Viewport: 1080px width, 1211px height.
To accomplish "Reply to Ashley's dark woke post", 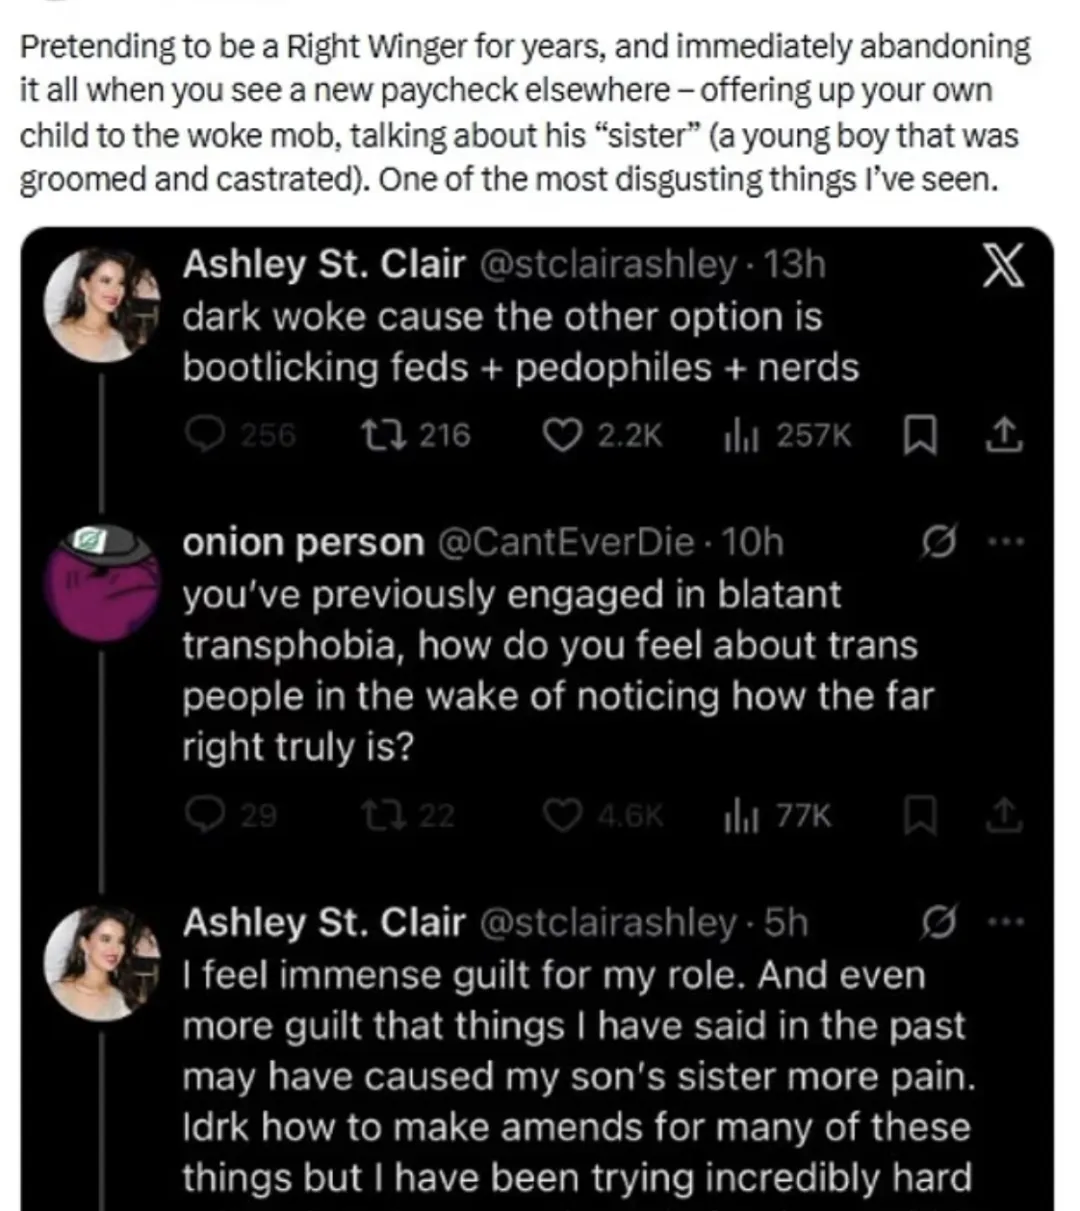I will click(x=205, y=435).
